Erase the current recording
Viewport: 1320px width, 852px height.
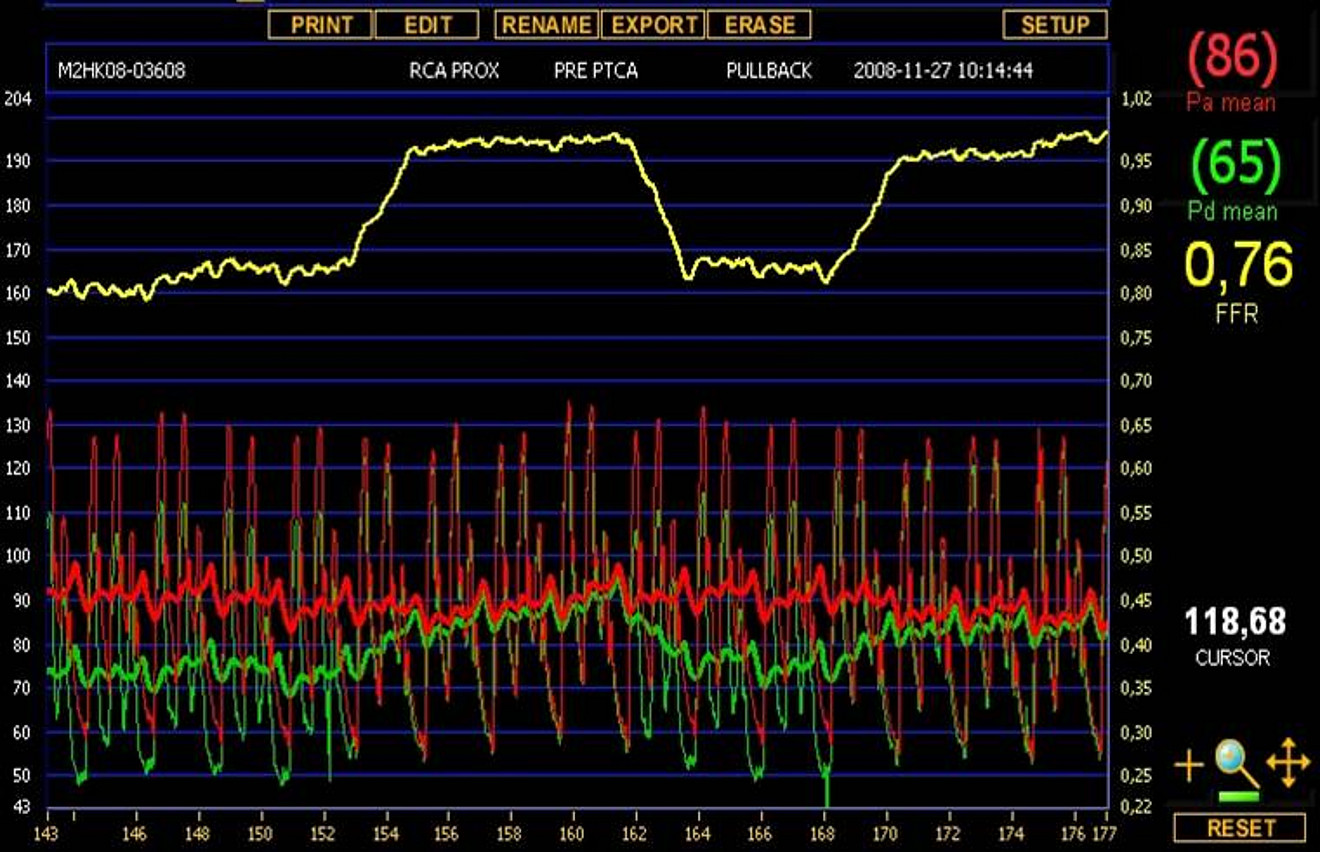click(x=760, y=26)
